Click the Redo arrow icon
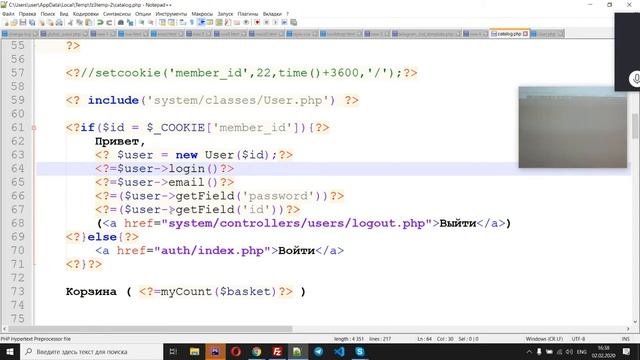This screenshot has width=640, height=360. point(109,22)
